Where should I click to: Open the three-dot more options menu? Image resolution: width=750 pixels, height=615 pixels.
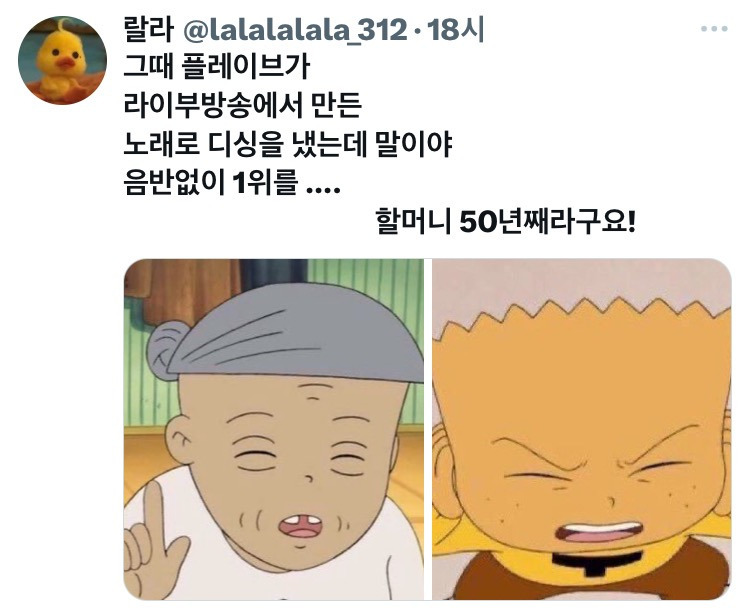[714, 29]
